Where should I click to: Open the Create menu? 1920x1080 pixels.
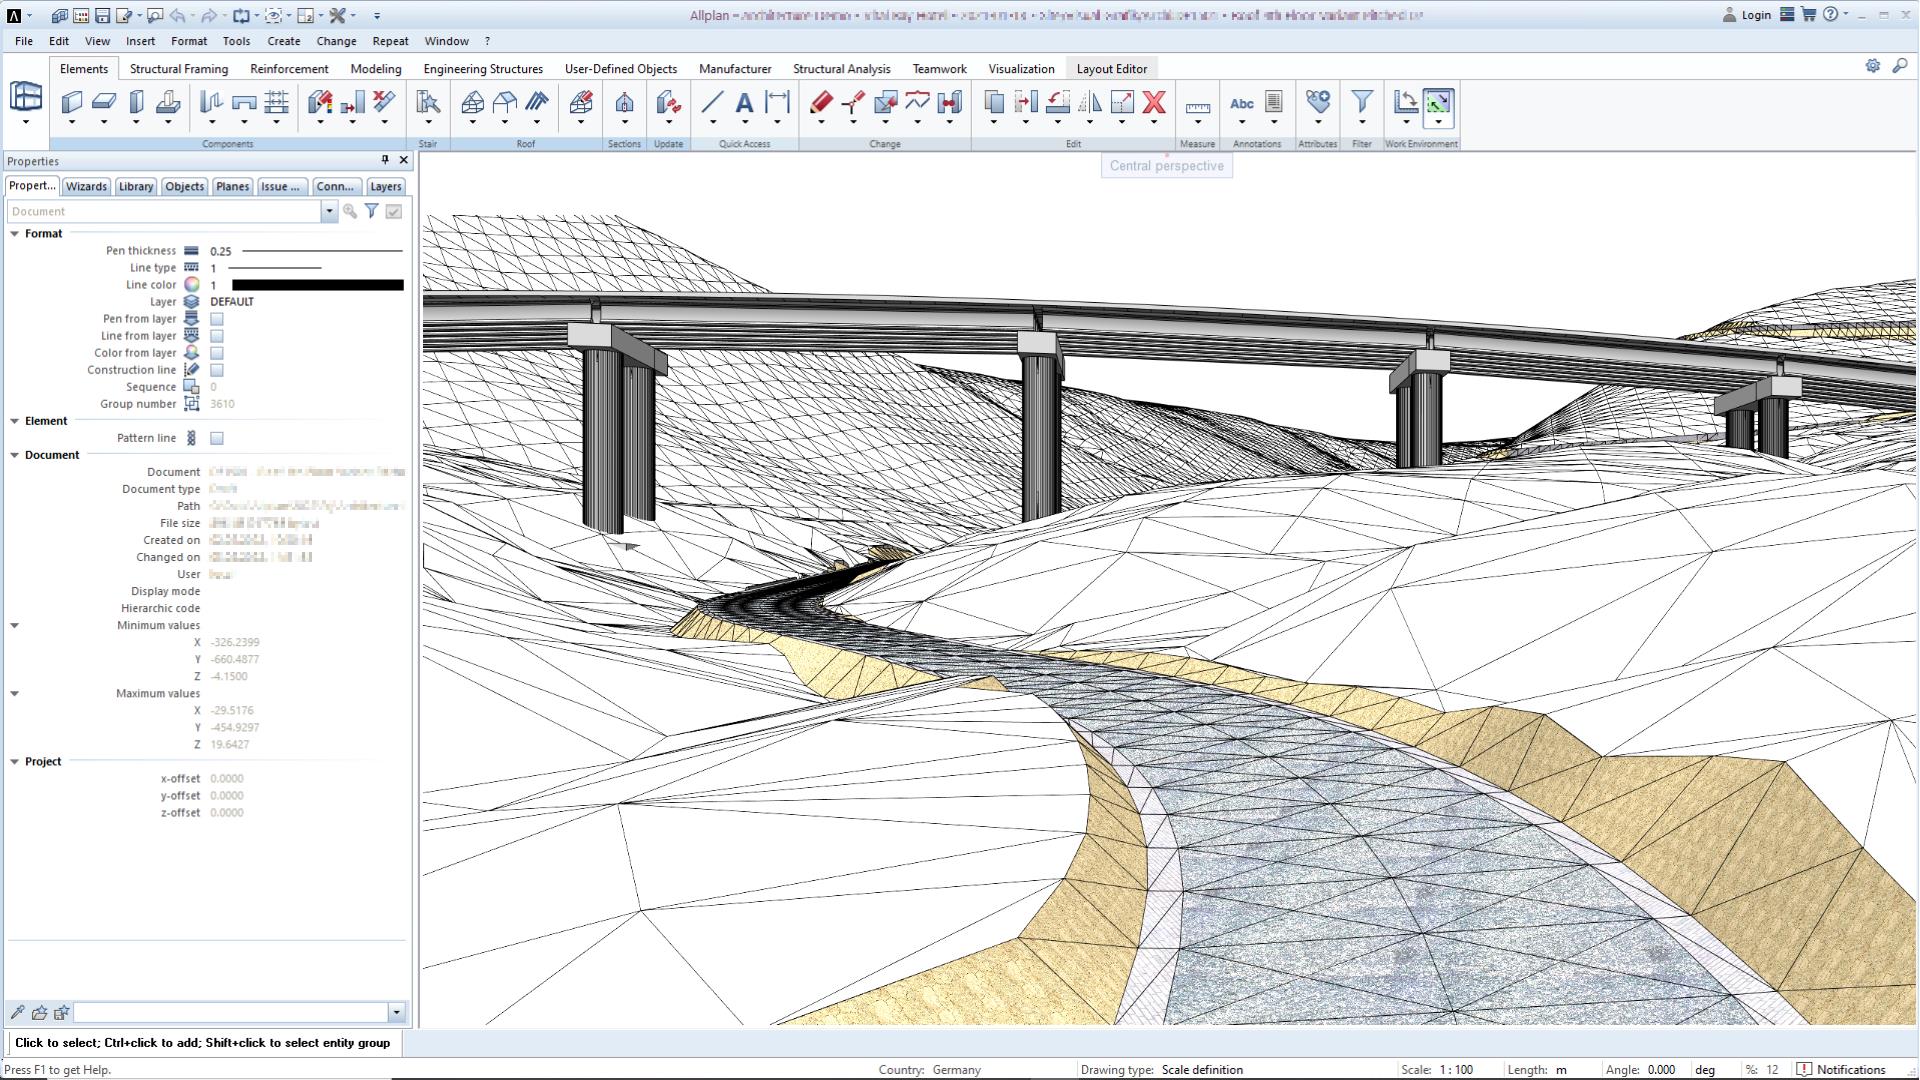pos(283,41)
